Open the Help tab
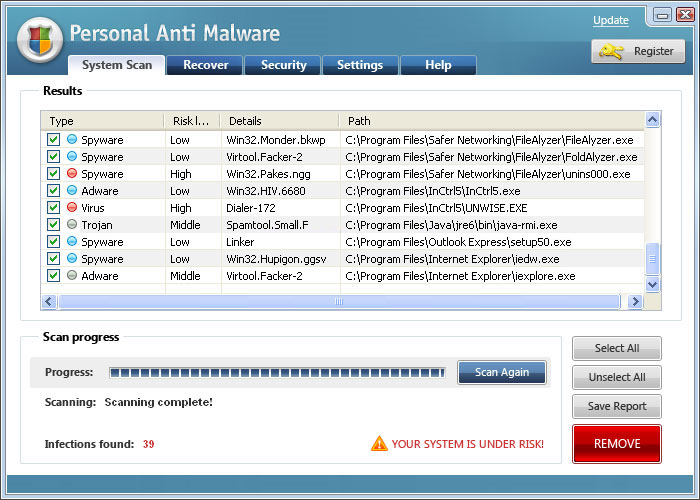Image resolution: width=700 pixels, height=500 pixels. [x=438, y=65]
